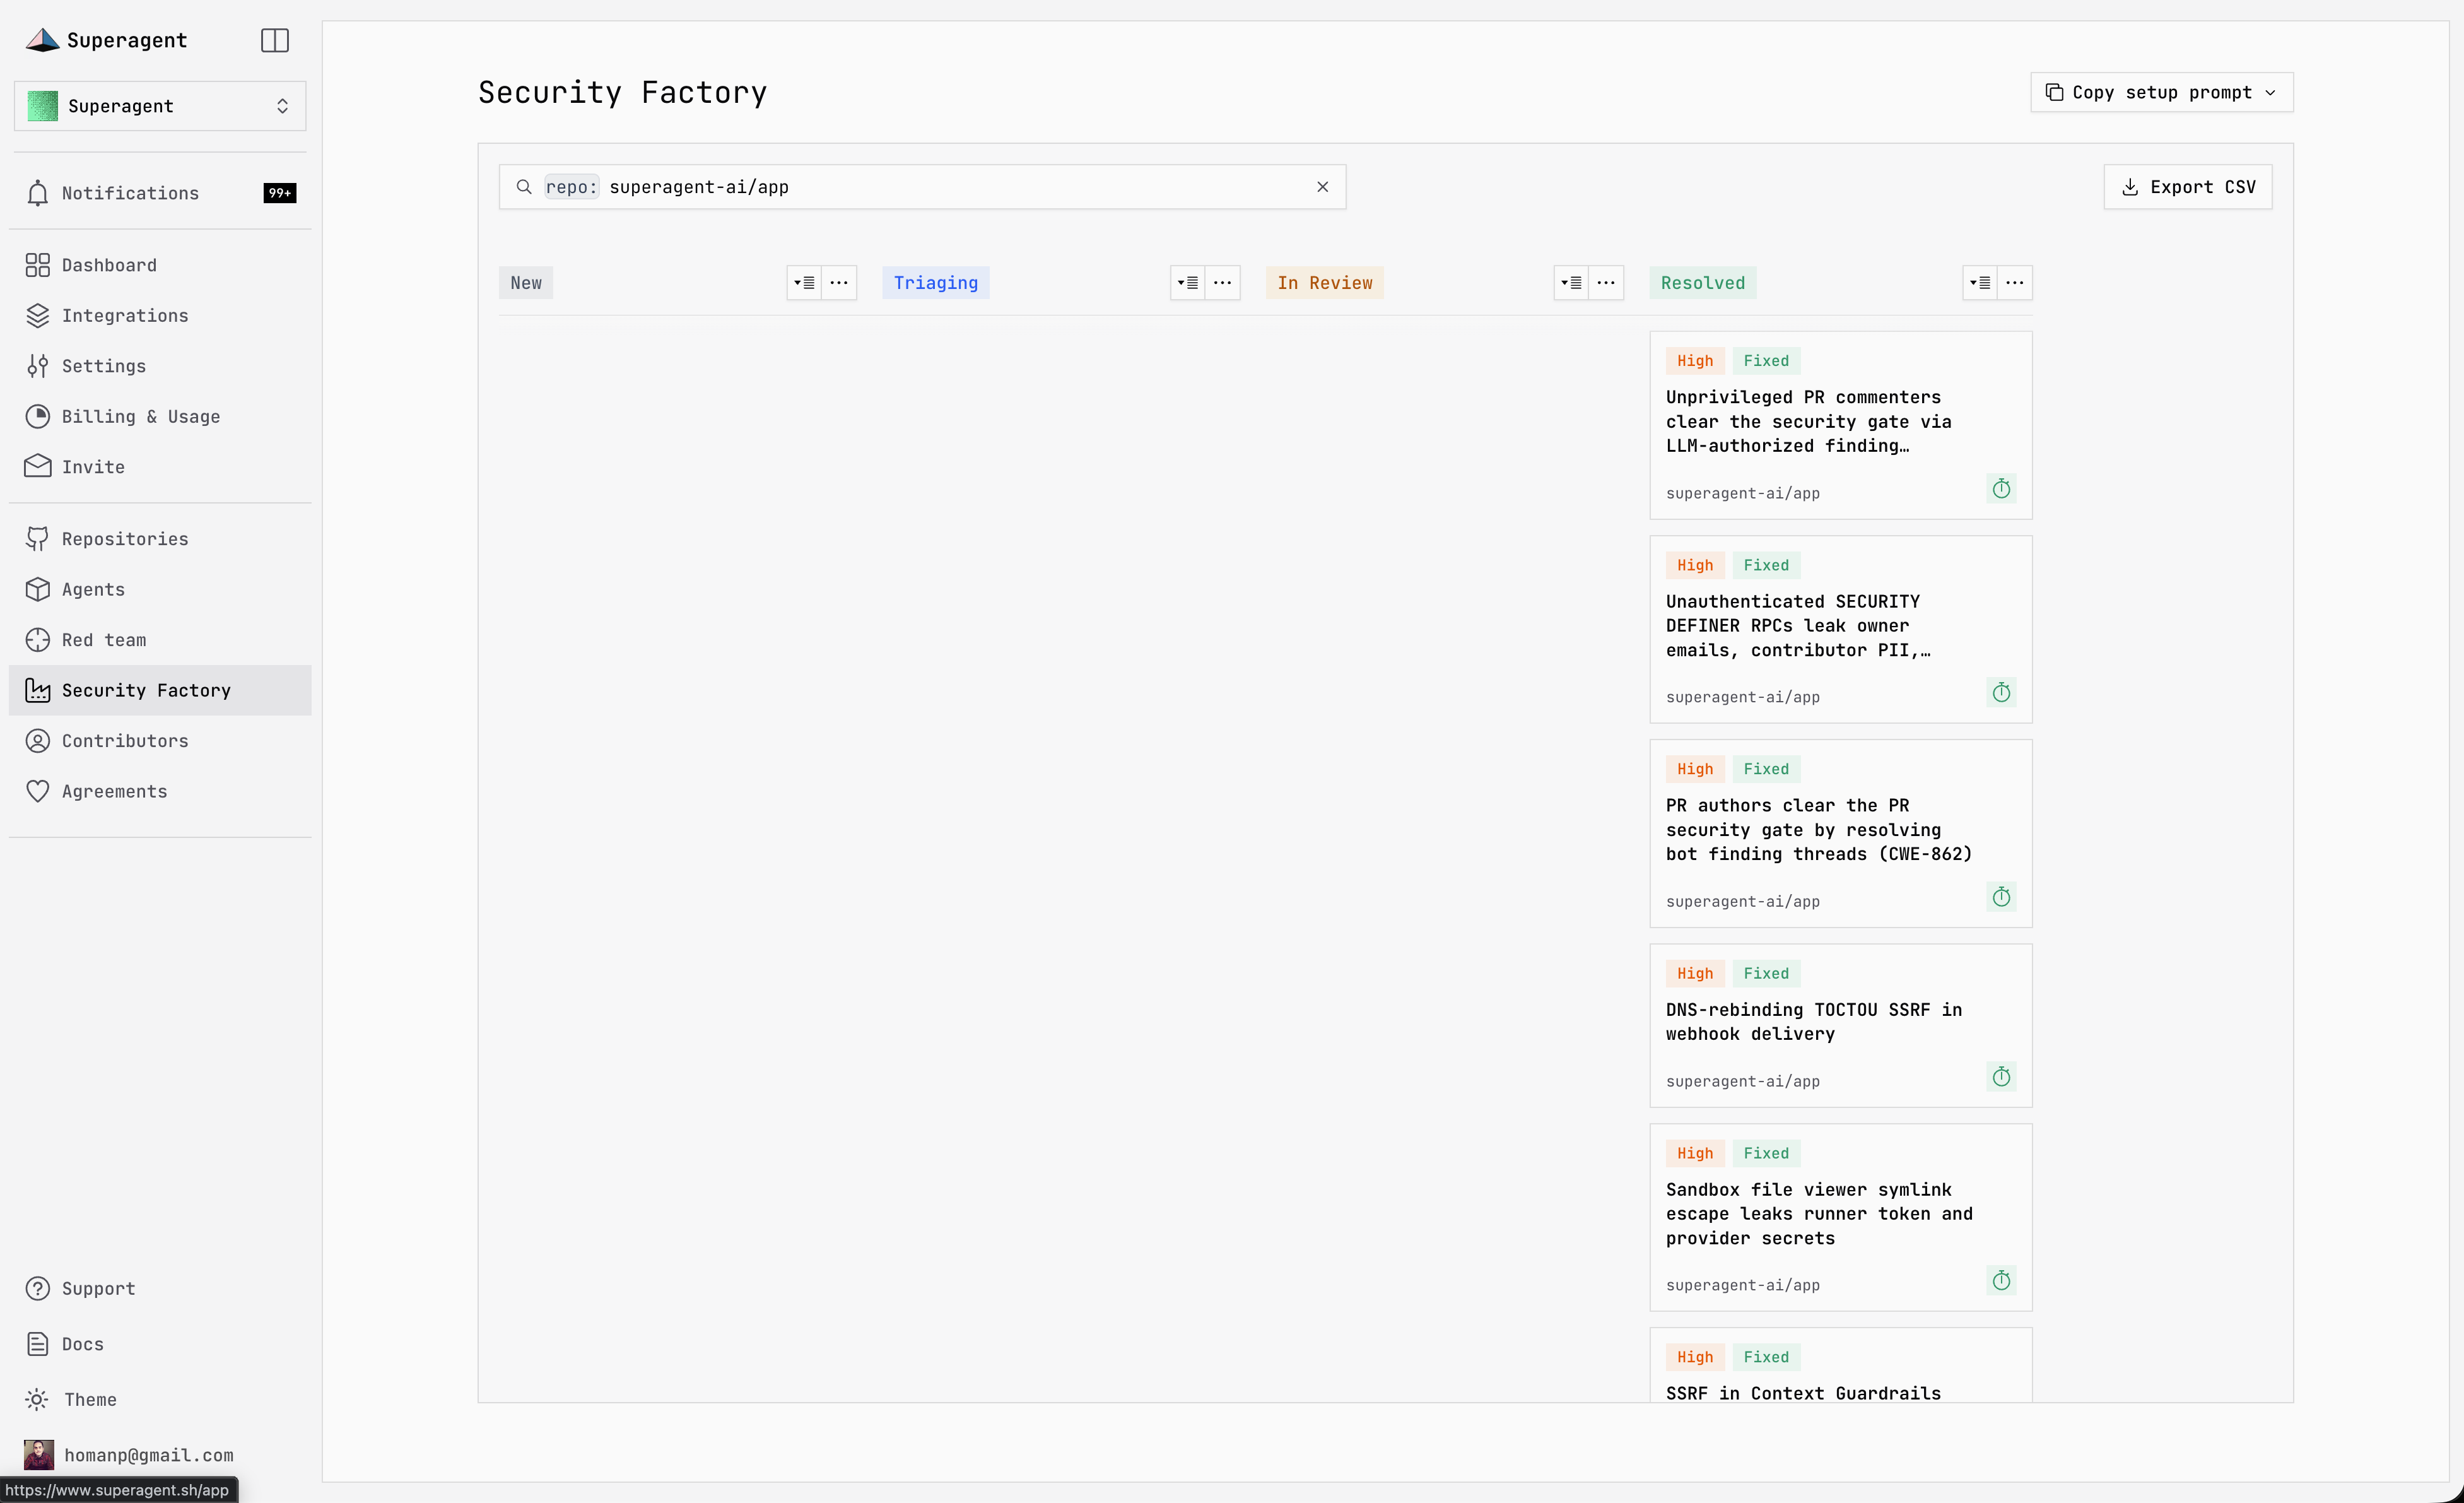Open more options for New column

point(839,283)
